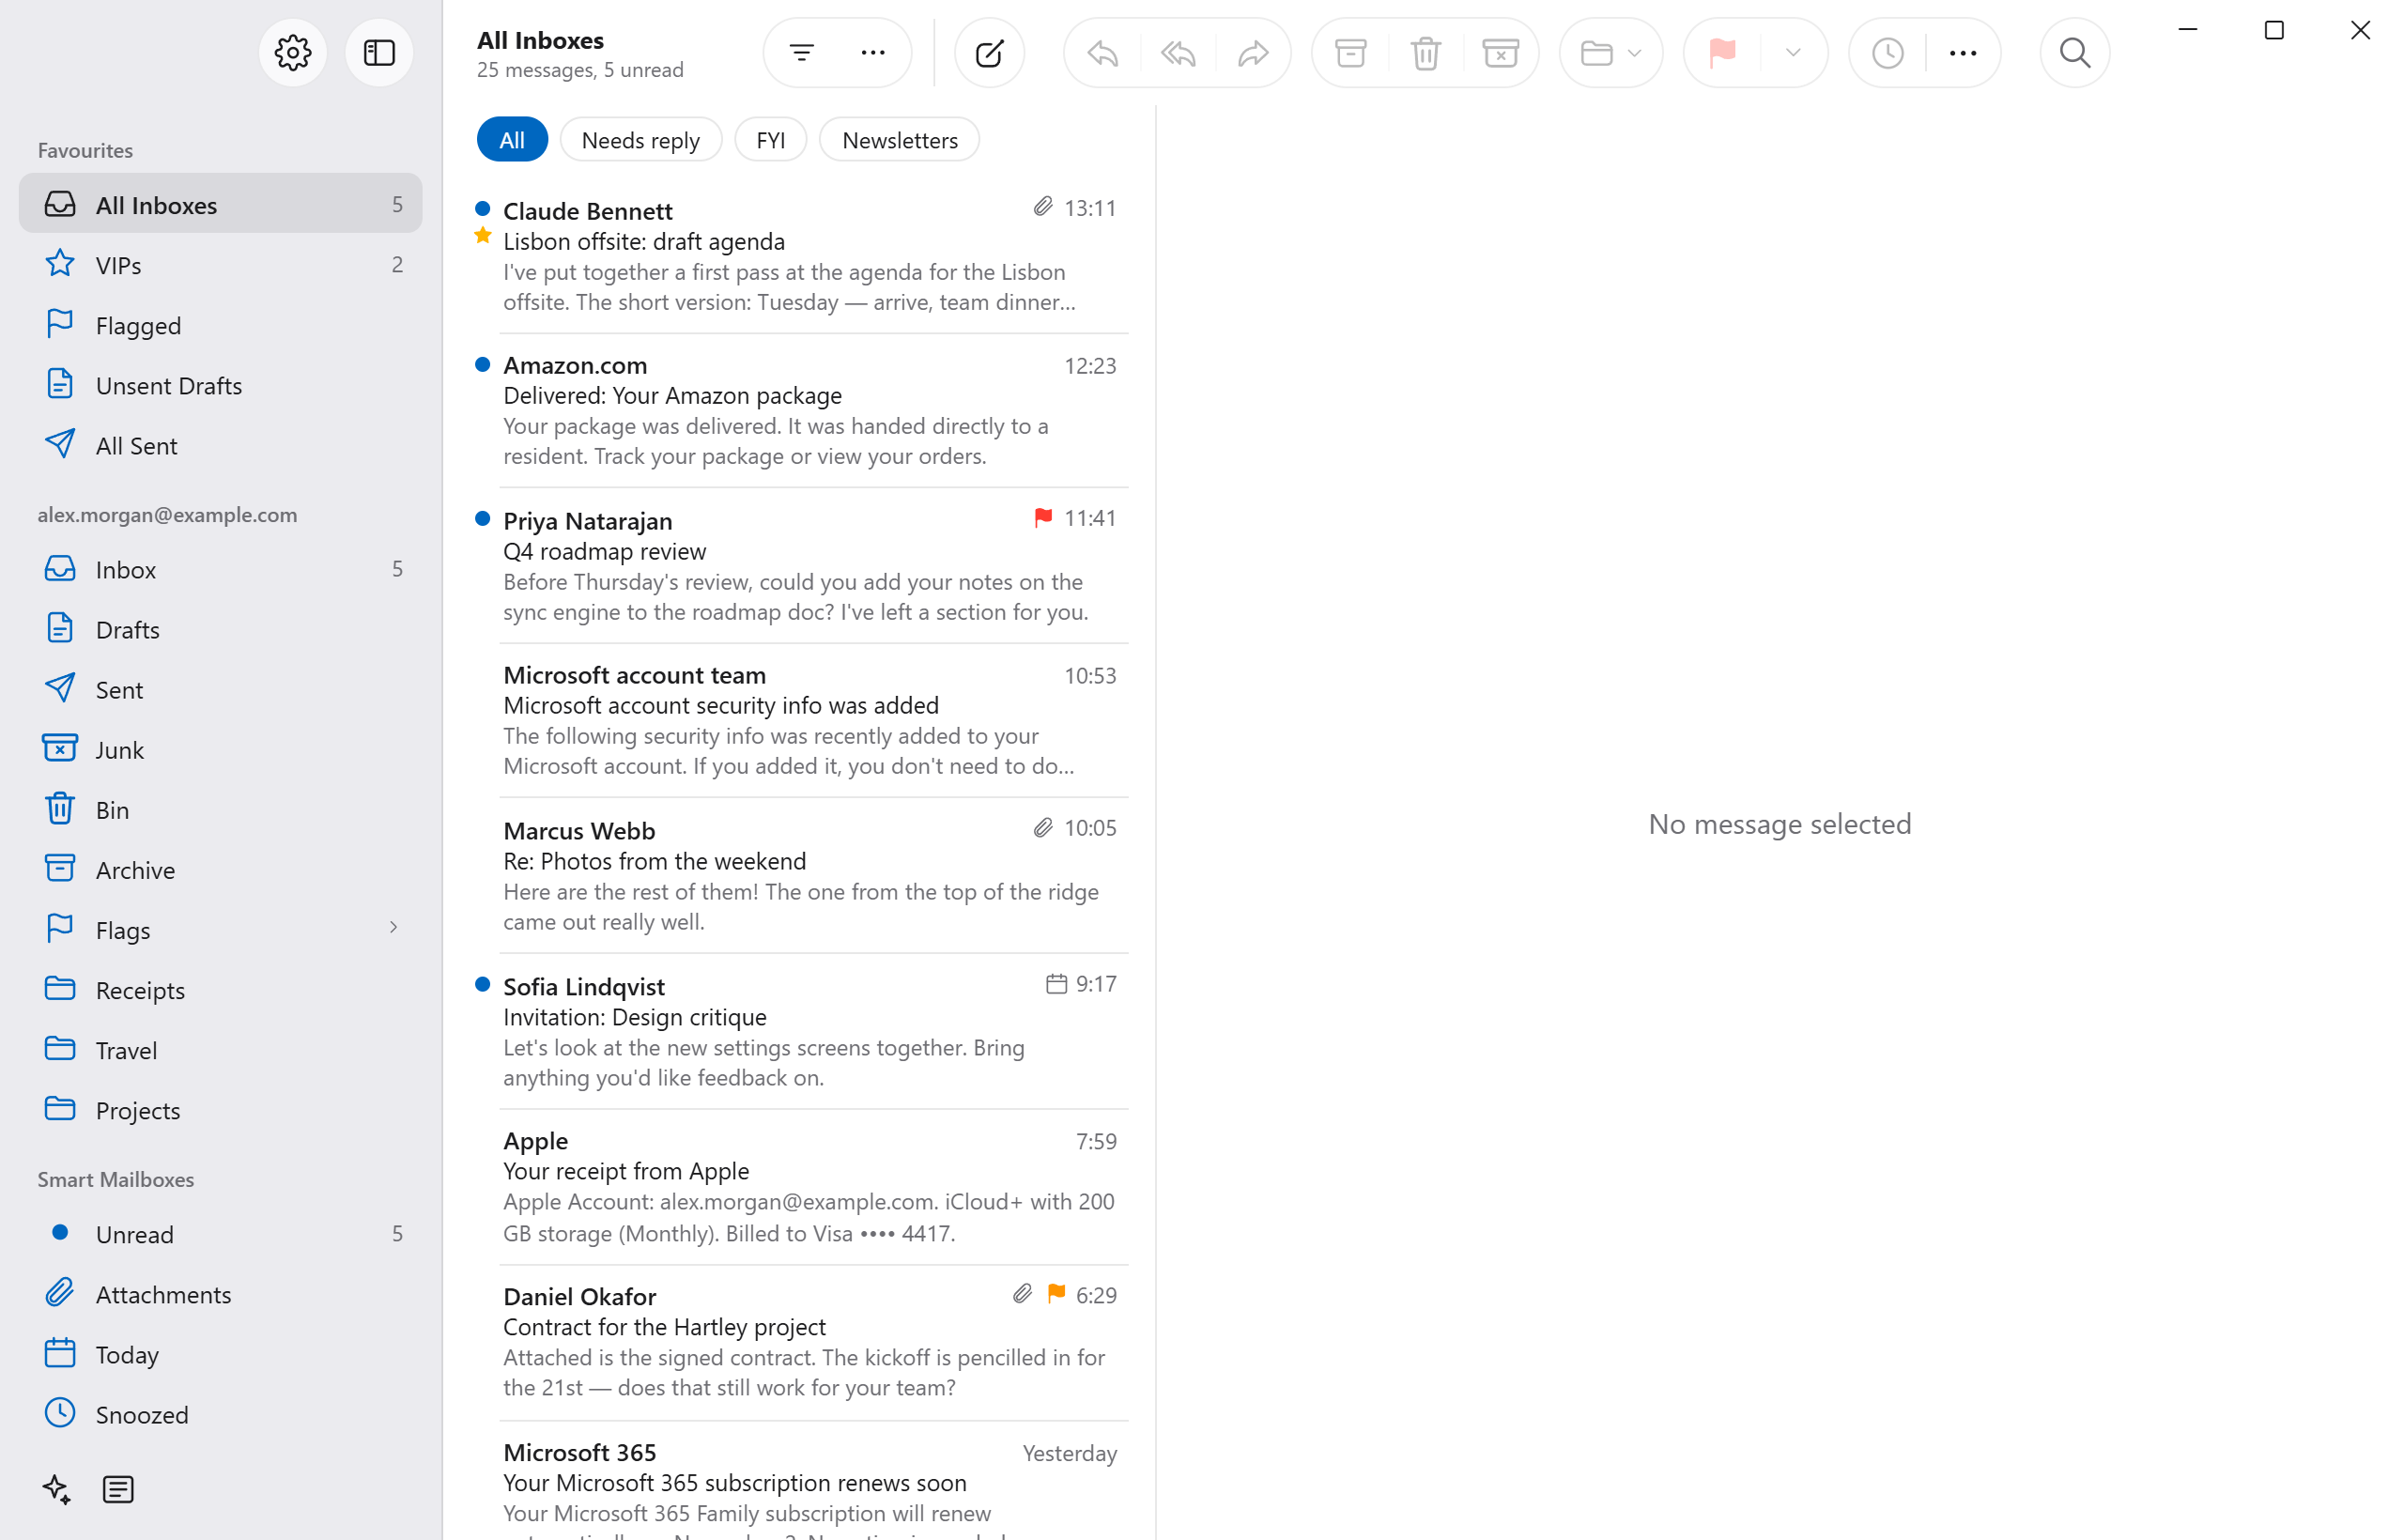Open the Junk folder
The image size is (2404, 1540).
tap(220, 749)
